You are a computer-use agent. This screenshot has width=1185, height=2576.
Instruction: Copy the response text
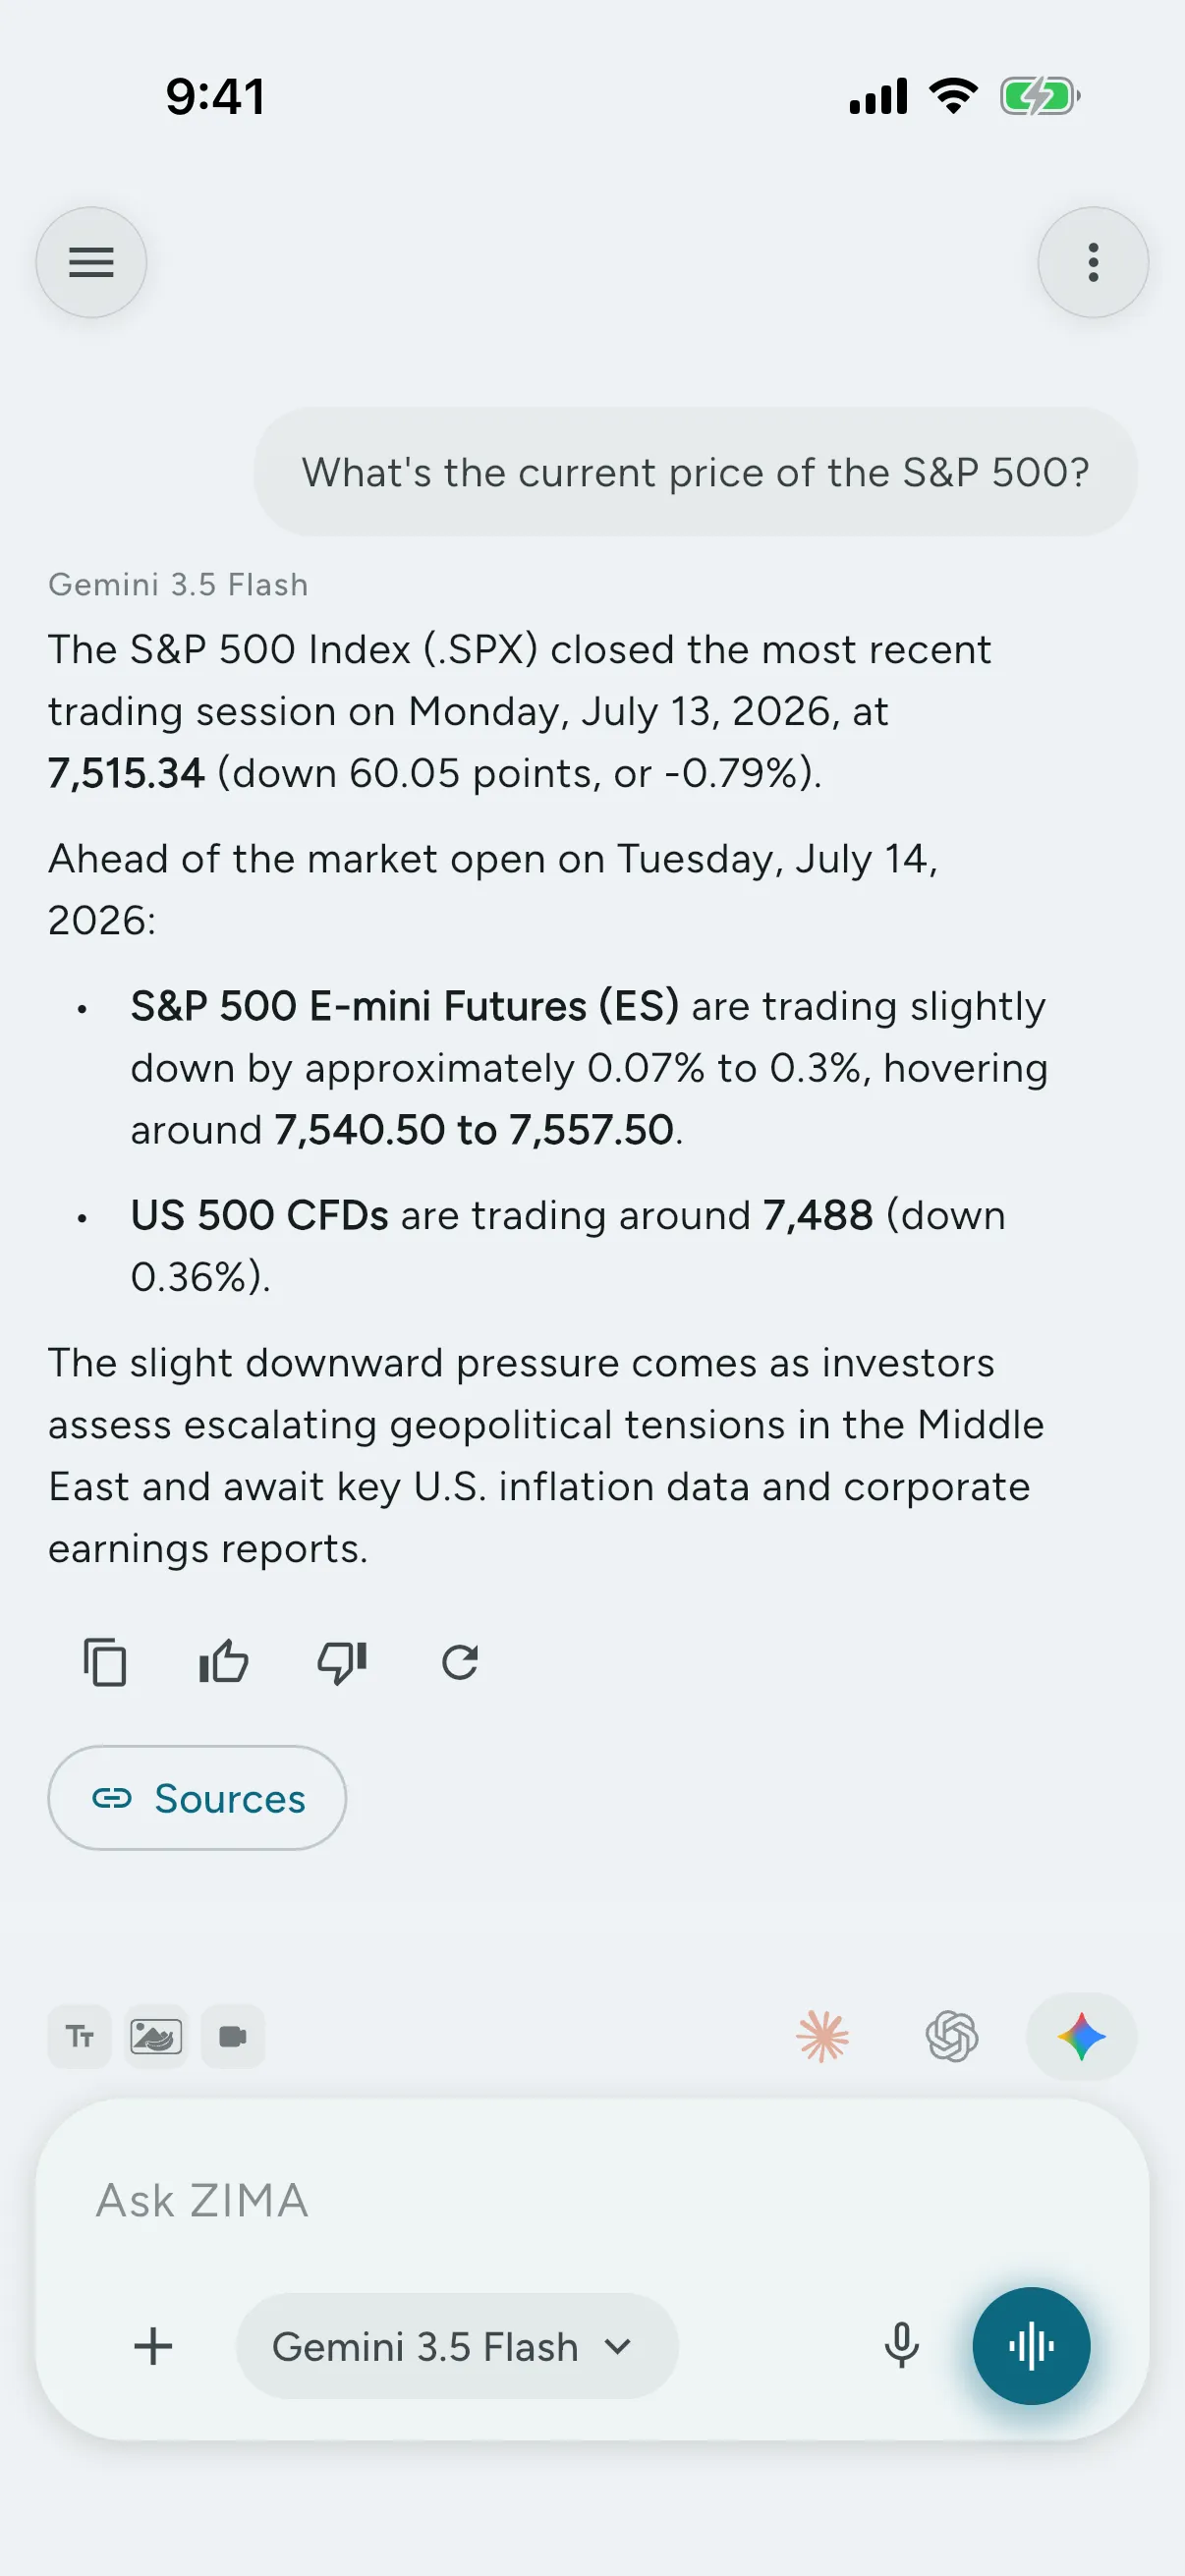tap(105, 1662)
